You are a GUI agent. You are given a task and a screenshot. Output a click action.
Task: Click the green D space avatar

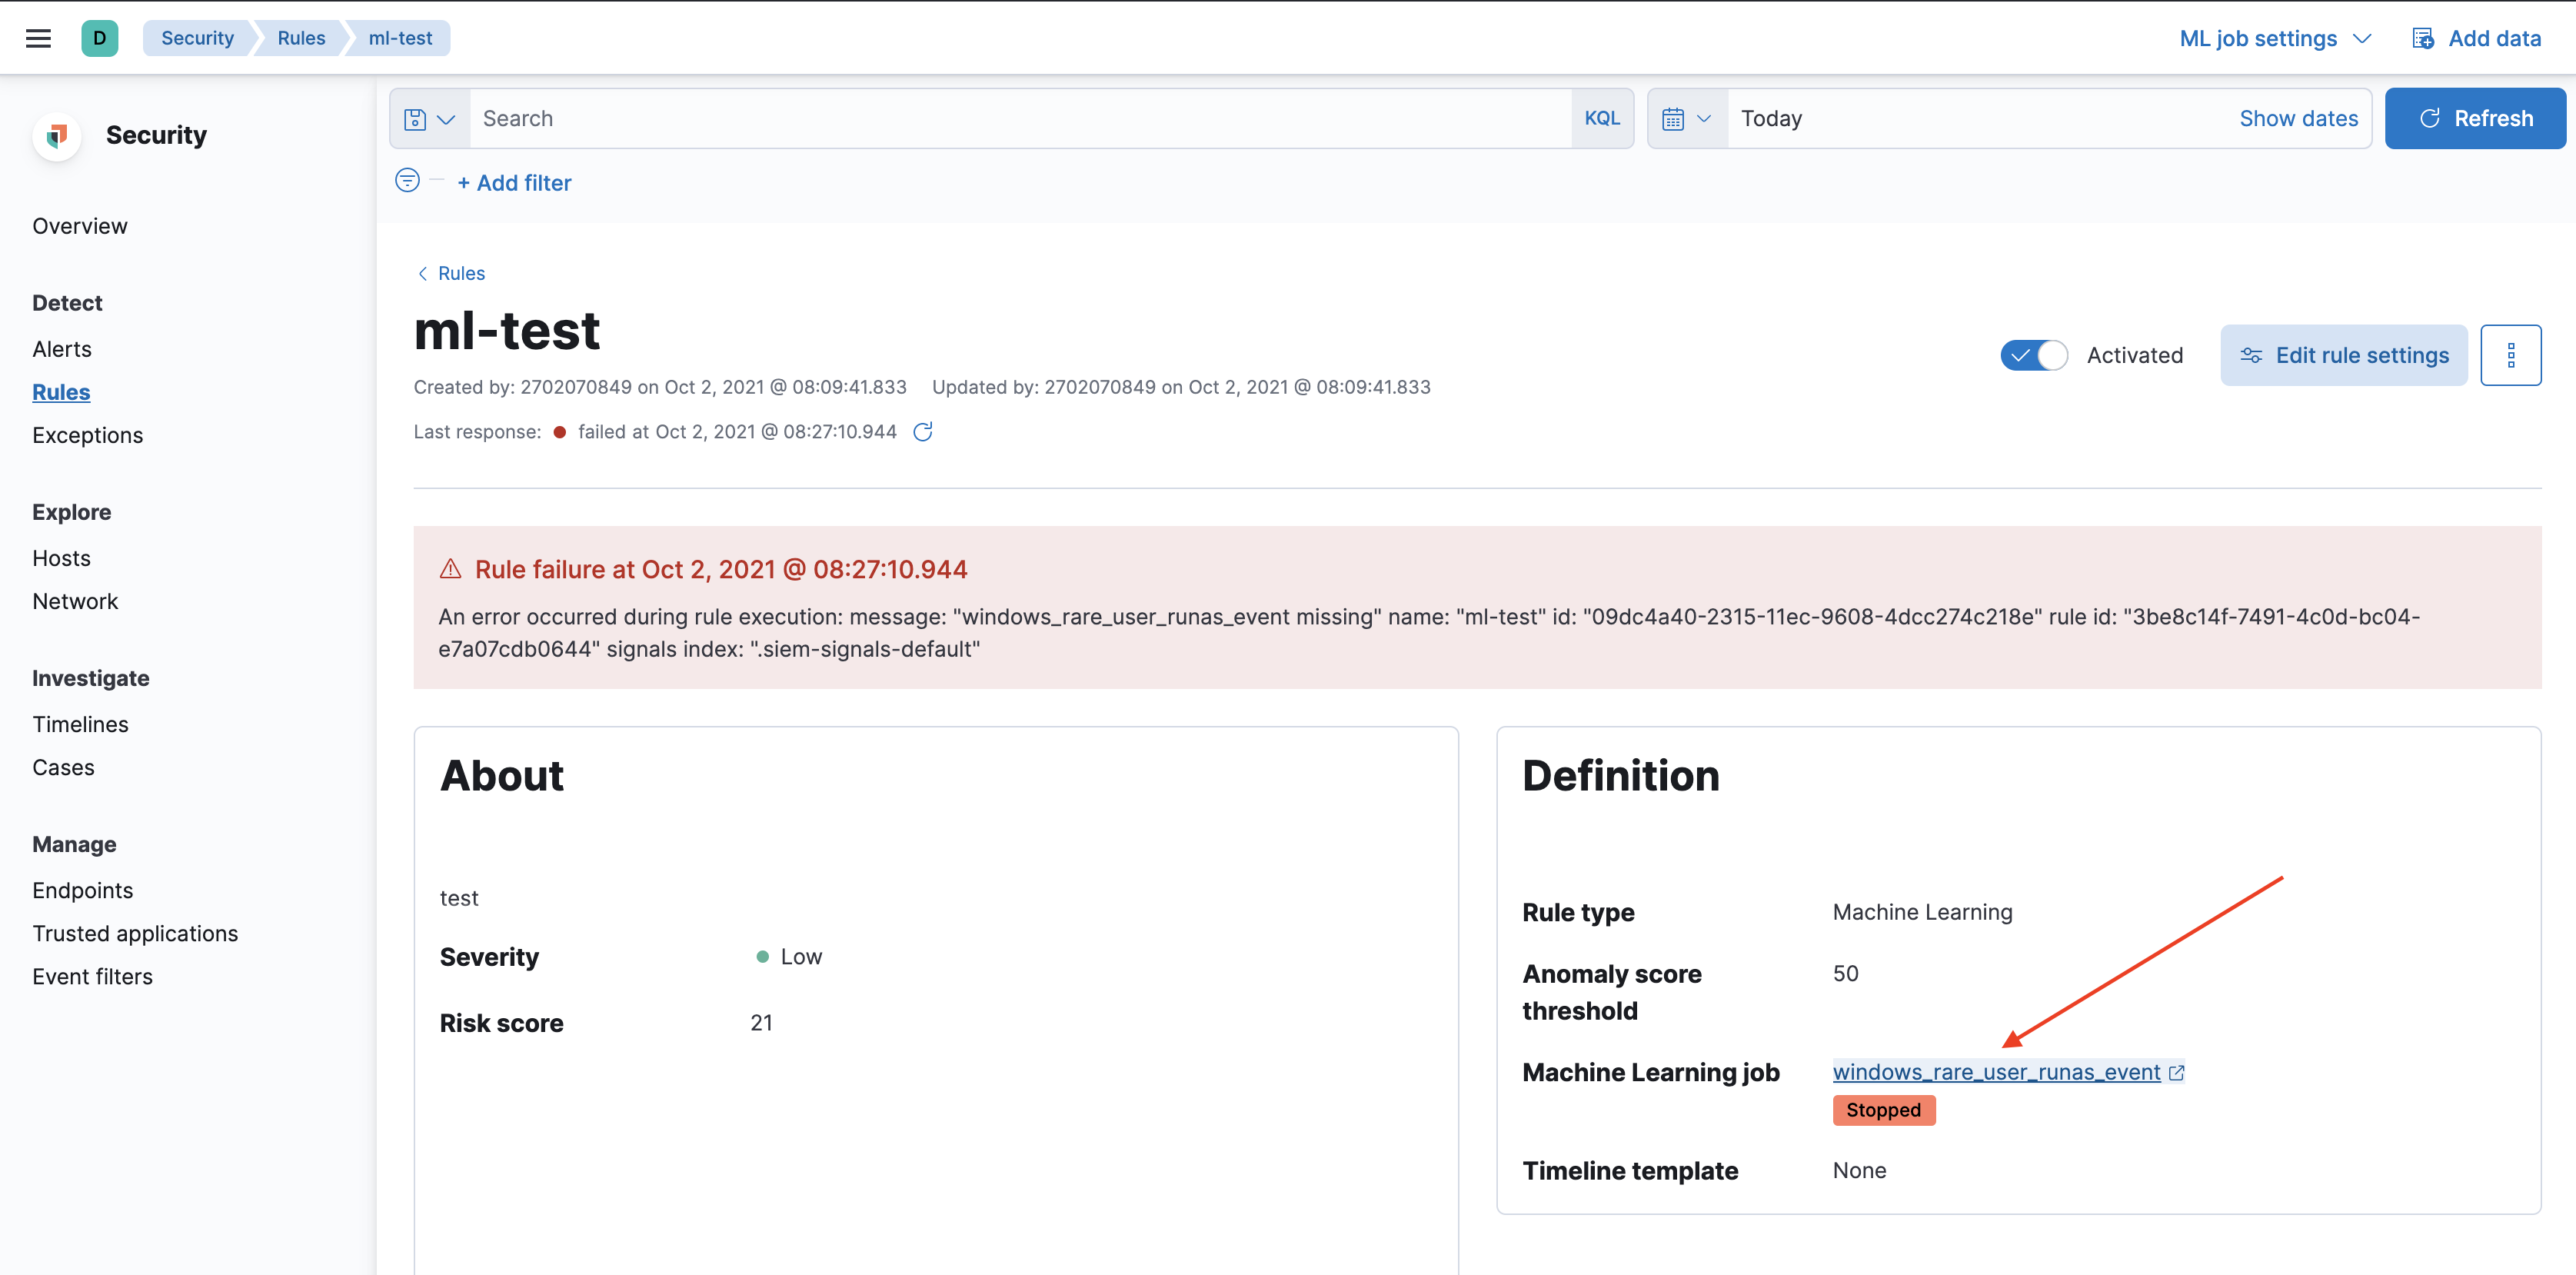[99, 38]
